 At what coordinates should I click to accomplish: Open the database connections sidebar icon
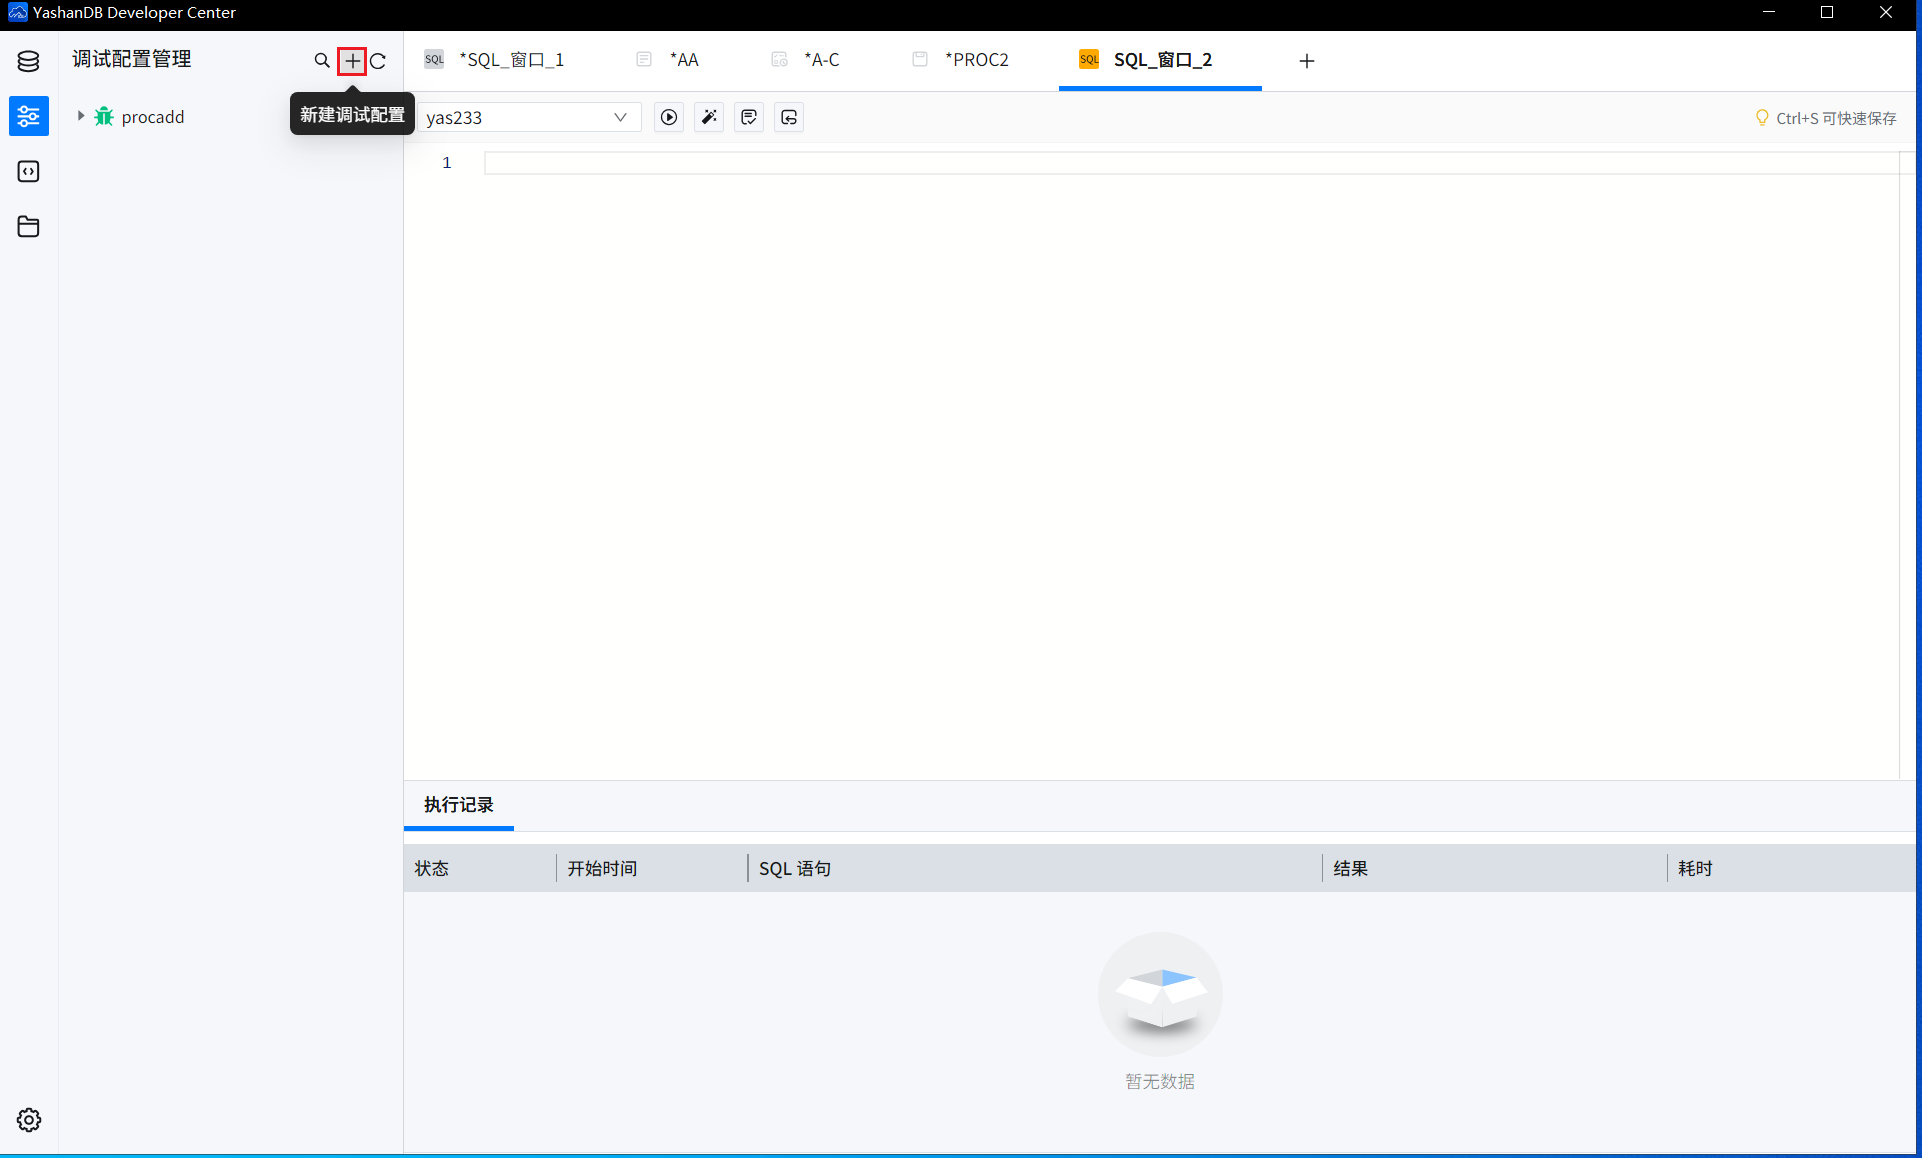(28, 61)
